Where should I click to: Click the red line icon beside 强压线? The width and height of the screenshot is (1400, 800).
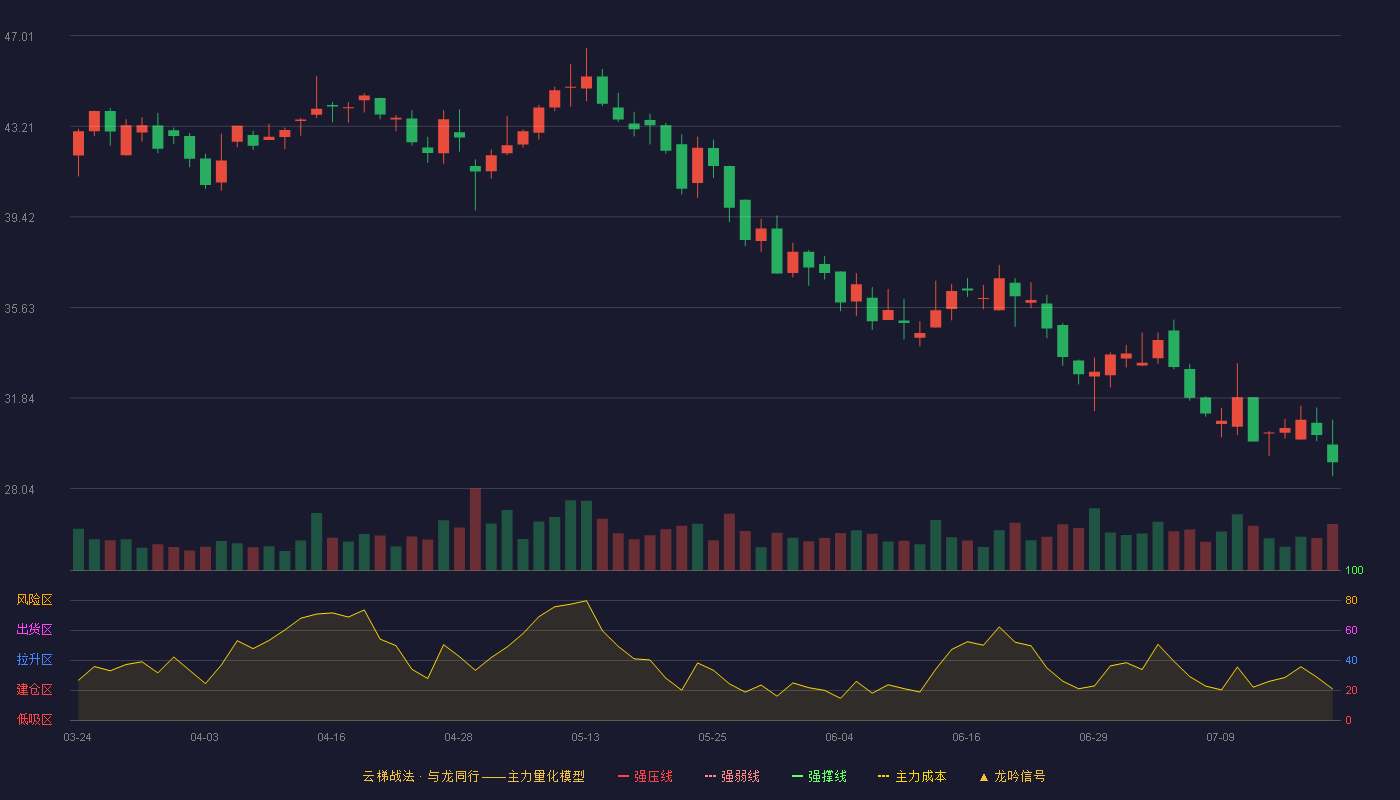click(x=624, y=777)
